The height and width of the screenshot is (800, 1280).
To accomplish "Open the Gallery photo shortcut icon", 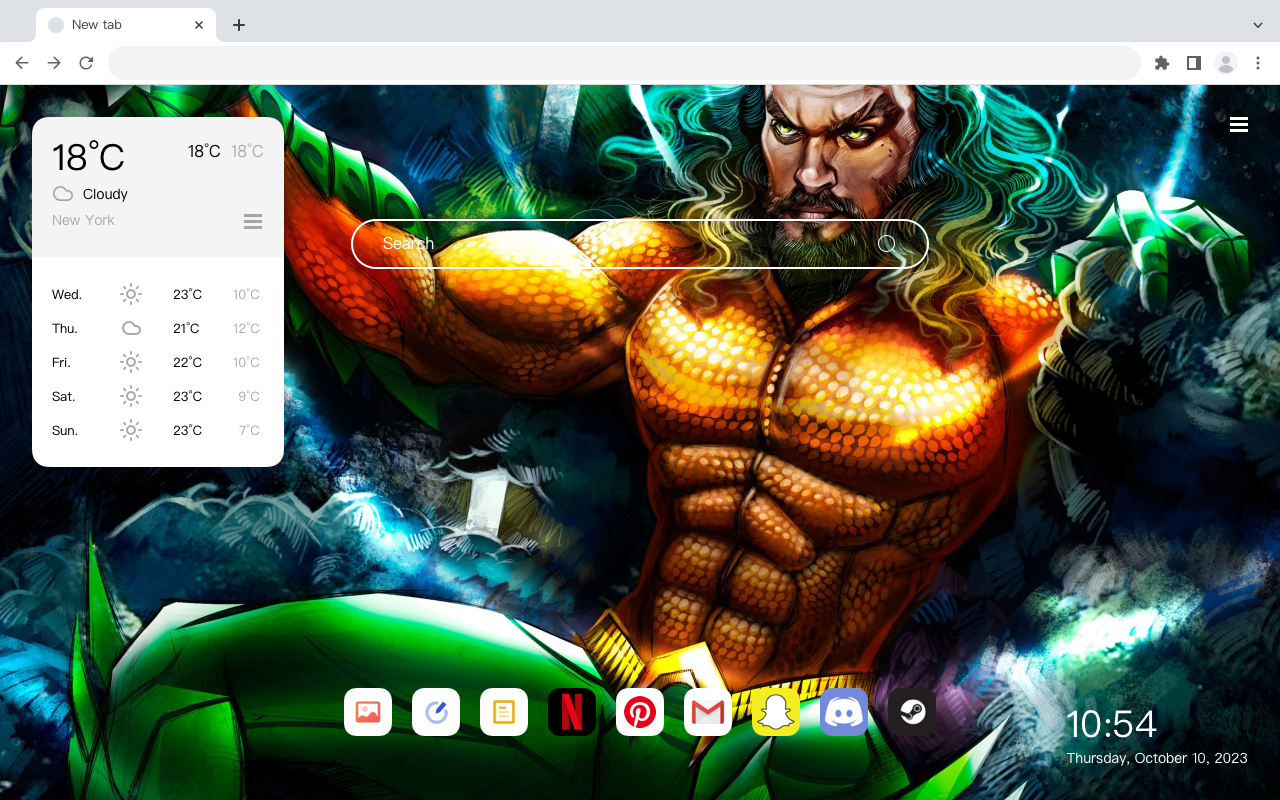I will [x=368, y=712].
